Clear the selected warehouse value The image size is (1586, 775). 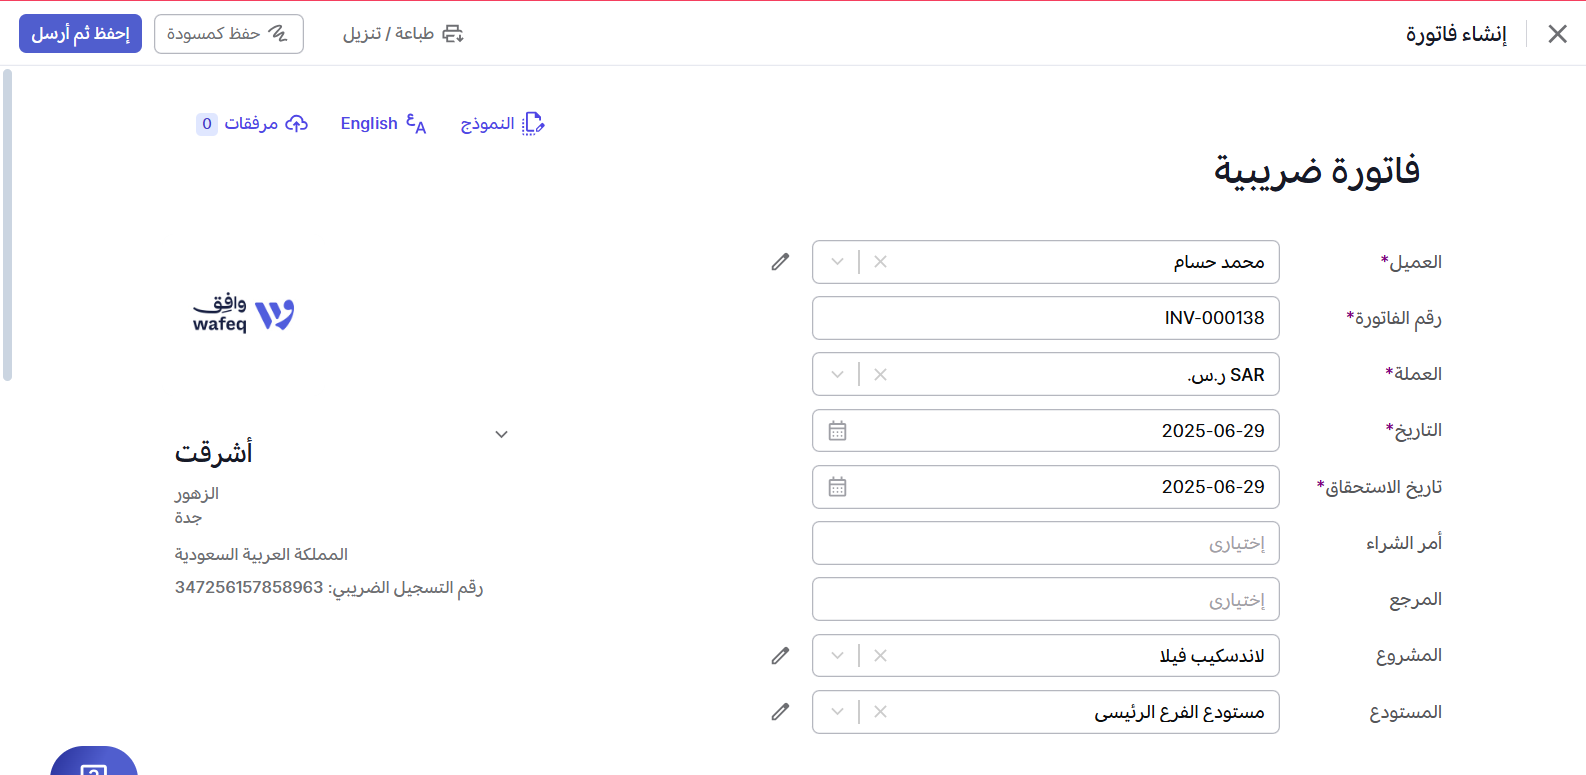(880, 712)
